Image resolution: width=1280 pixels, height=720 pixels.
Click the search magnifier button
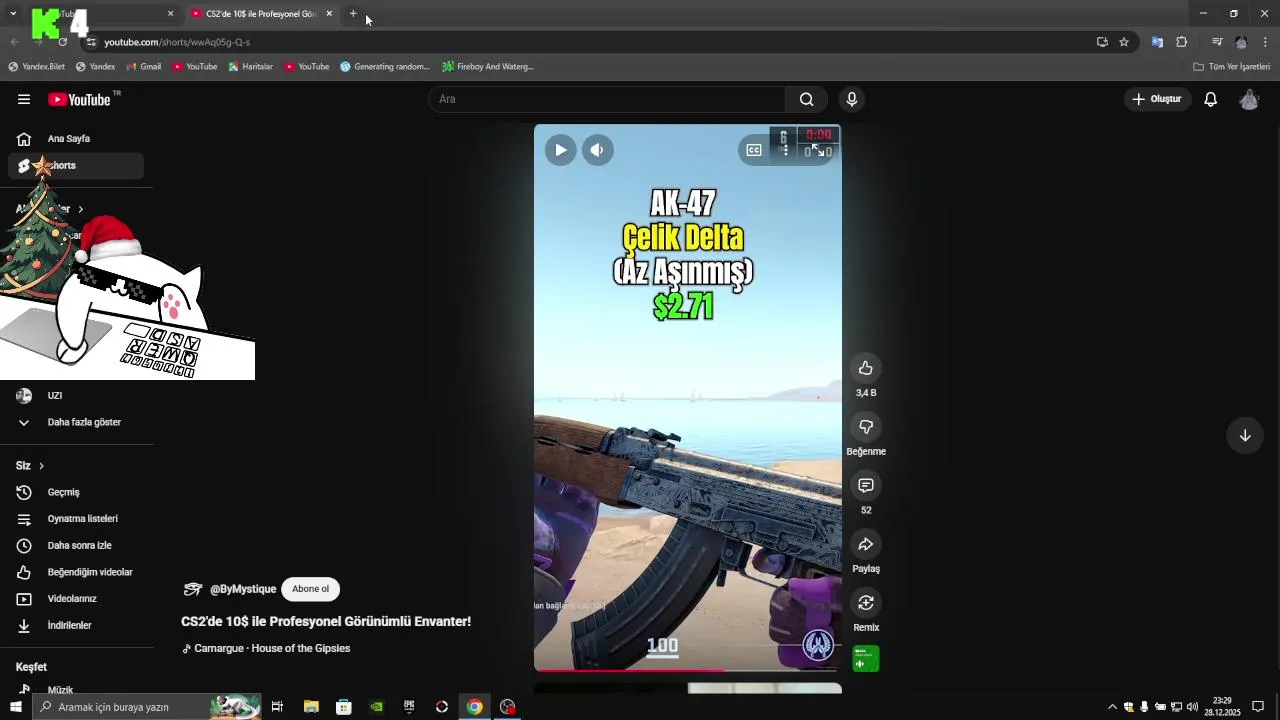(806, 99)
